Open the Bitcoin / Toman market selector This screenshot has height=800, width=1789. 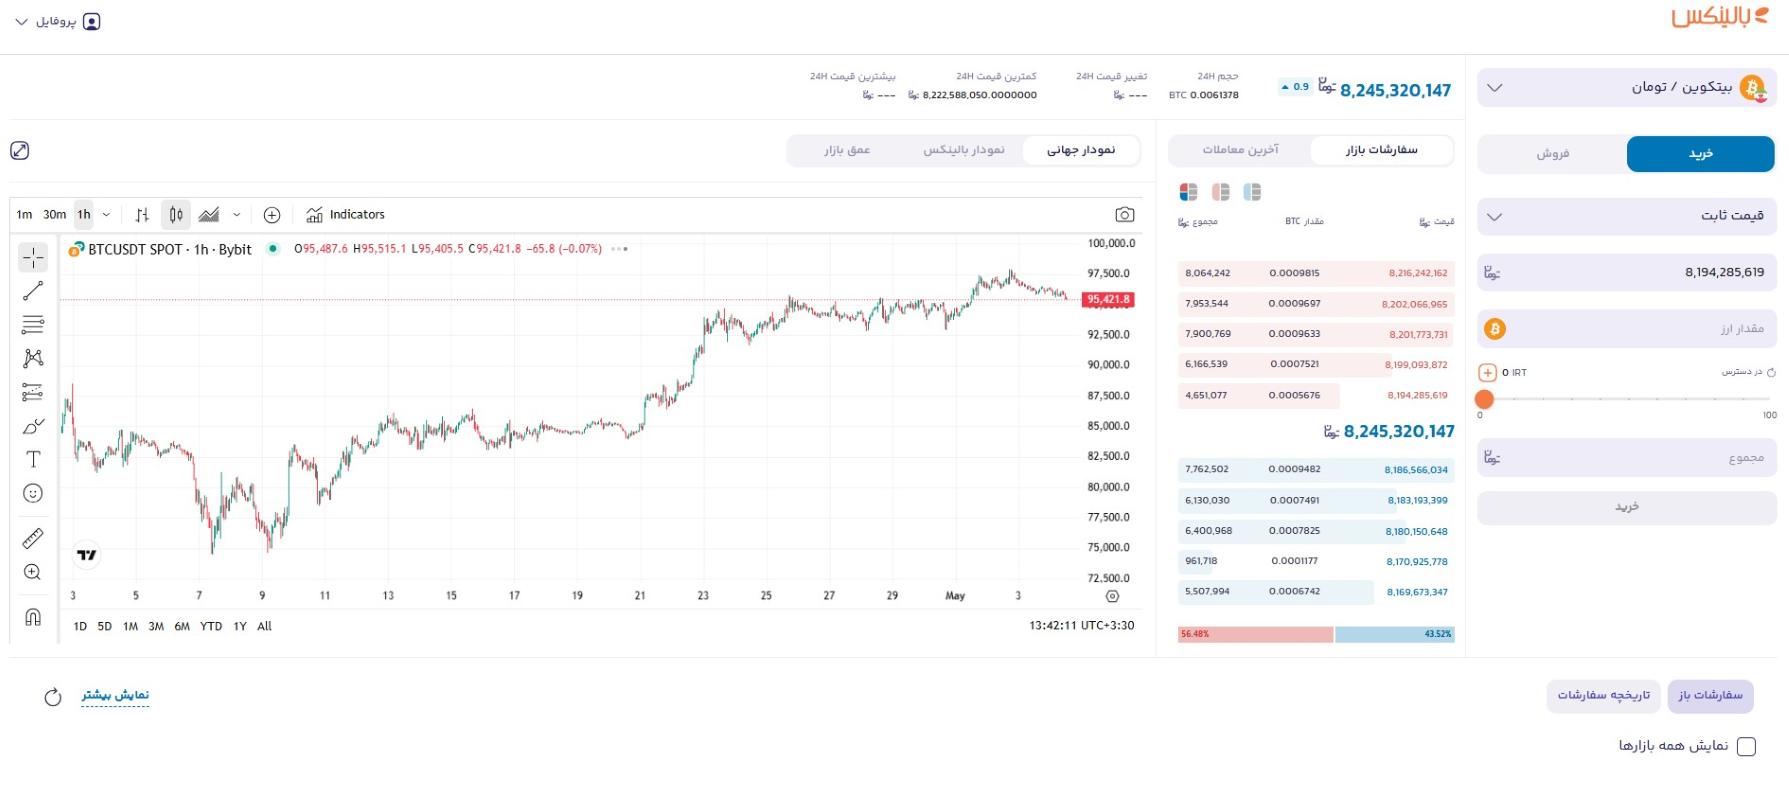[1626, 88]
